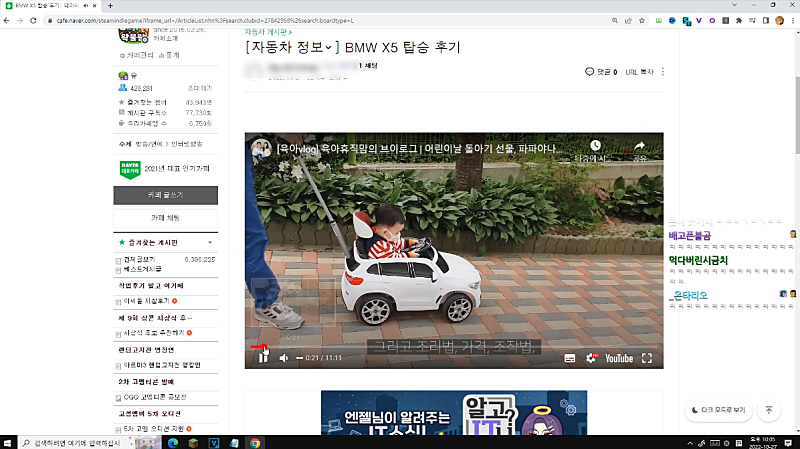Copy the post link with URL 복사

(x=639, y=72)
